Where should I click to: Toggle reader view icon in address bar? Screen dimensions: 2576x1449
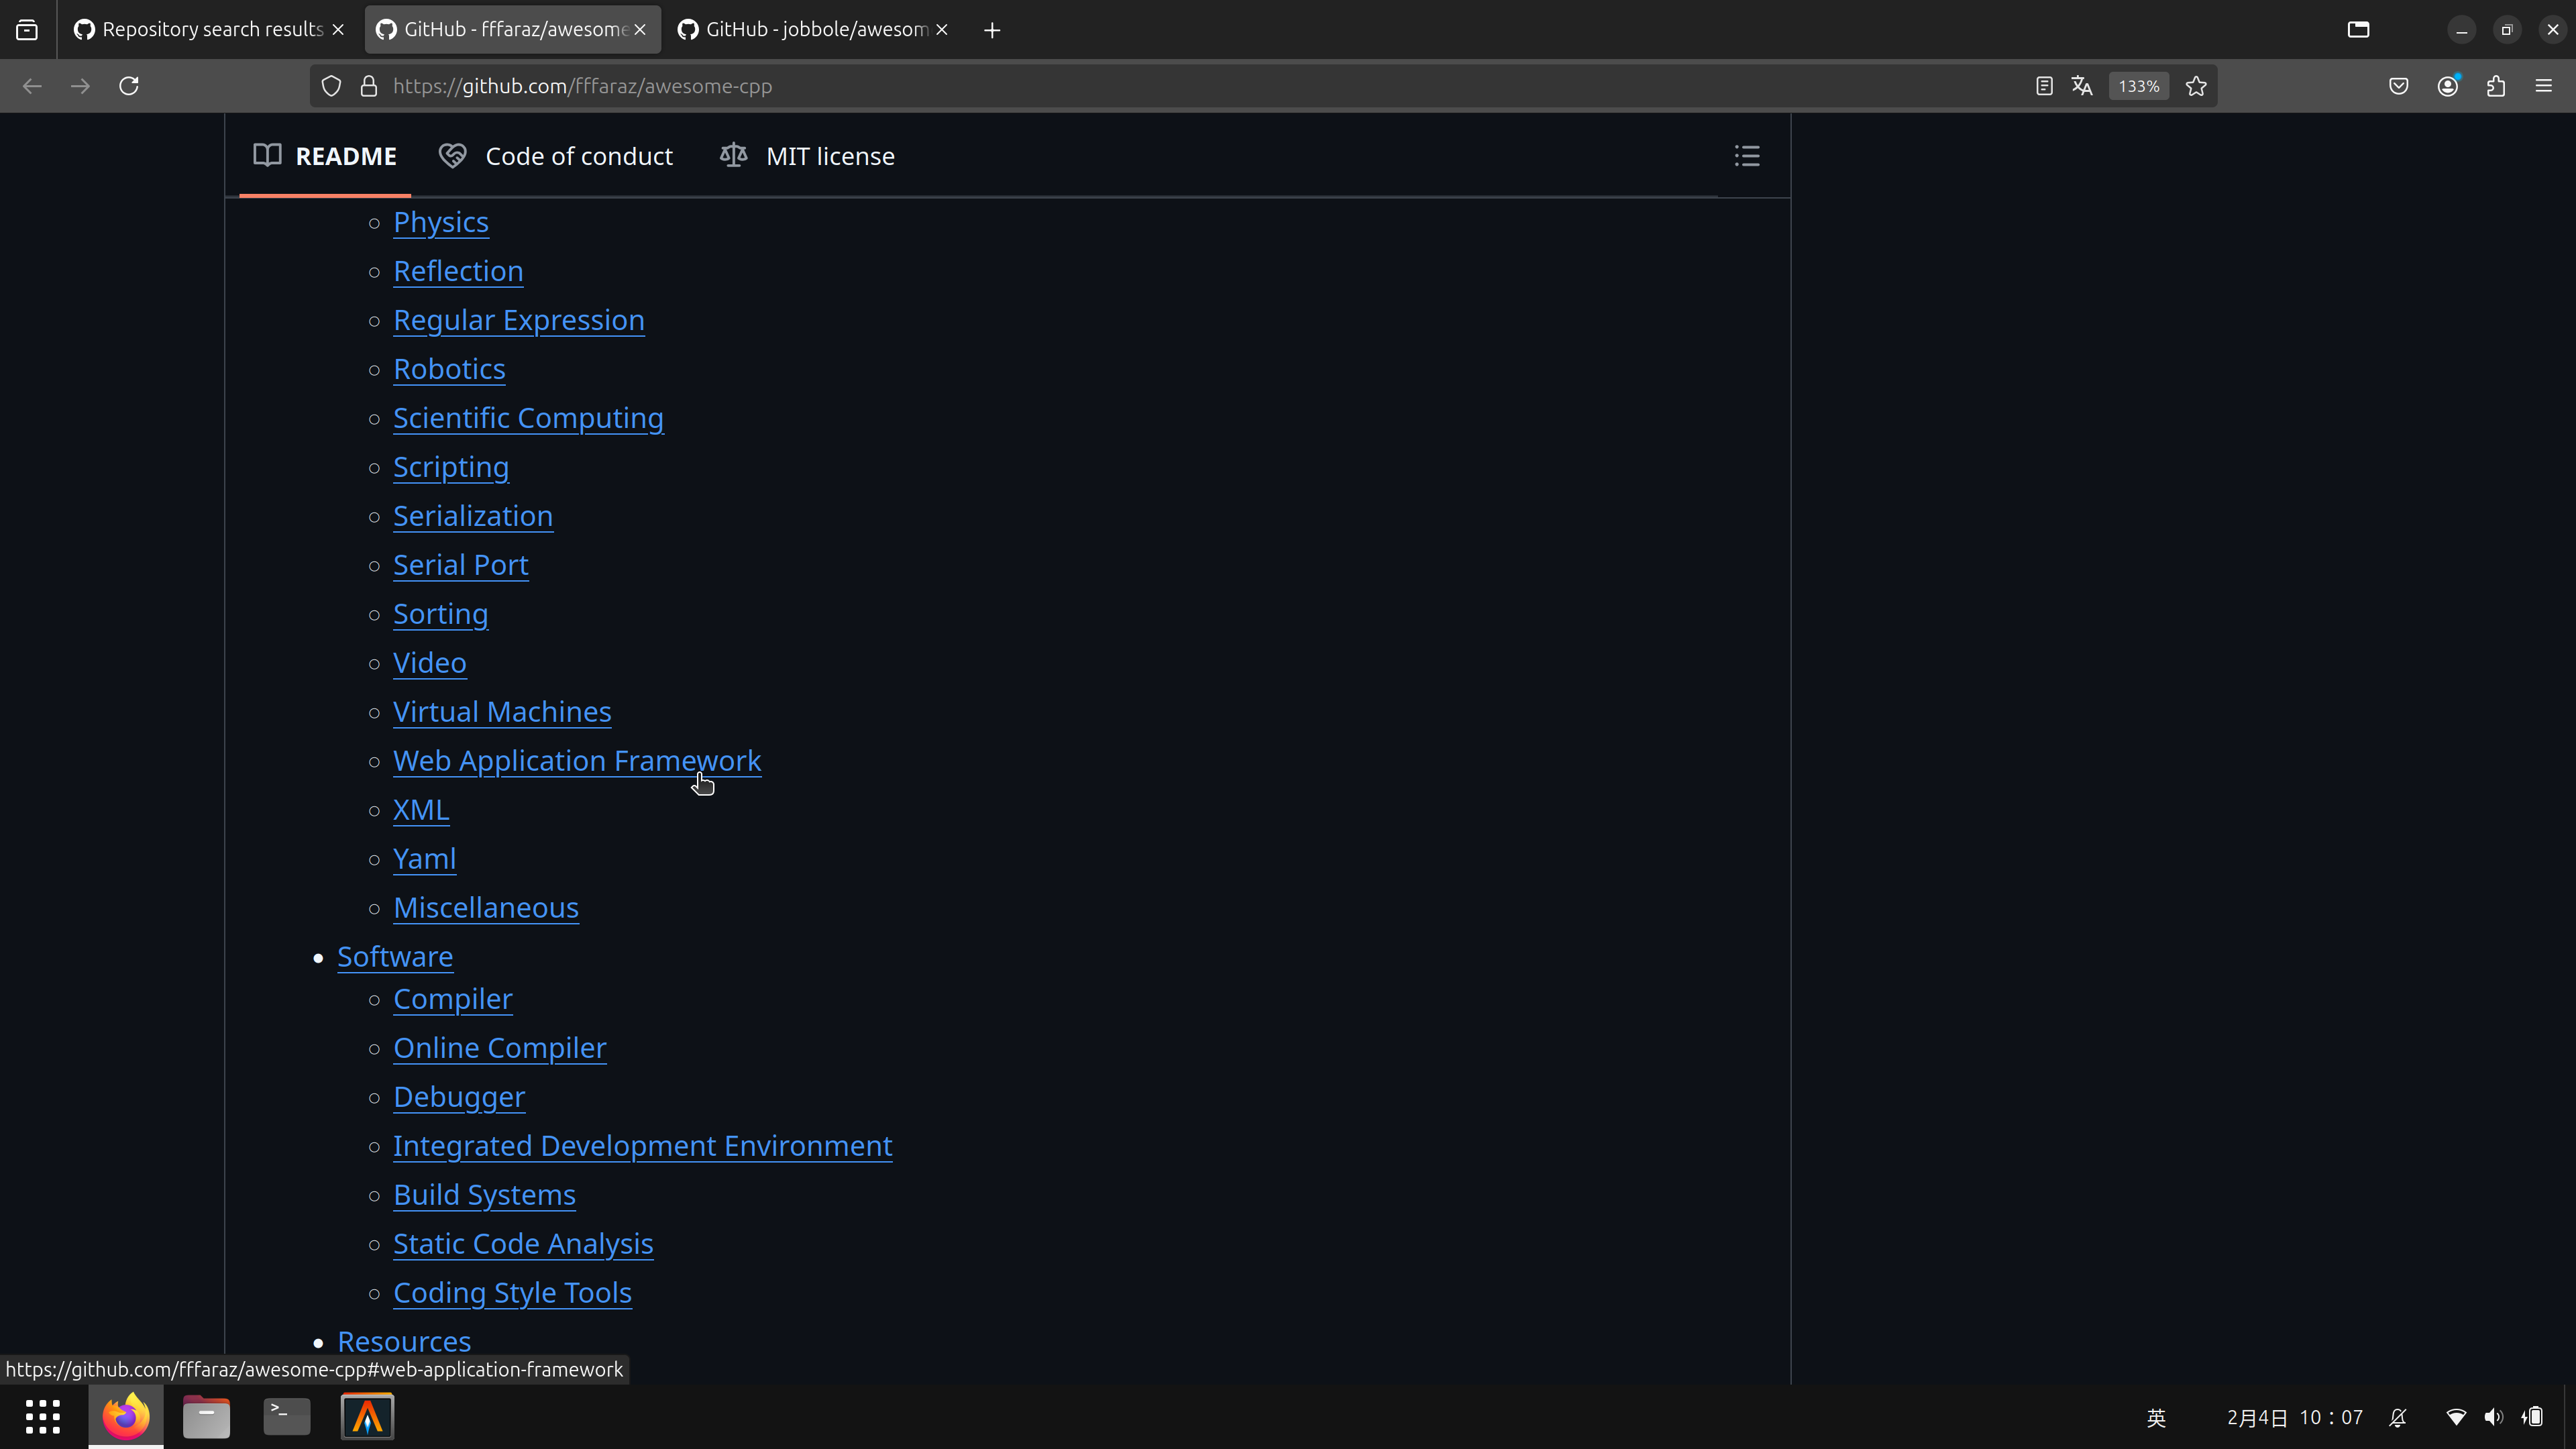pyautogui.click(x=2044, y=86)
